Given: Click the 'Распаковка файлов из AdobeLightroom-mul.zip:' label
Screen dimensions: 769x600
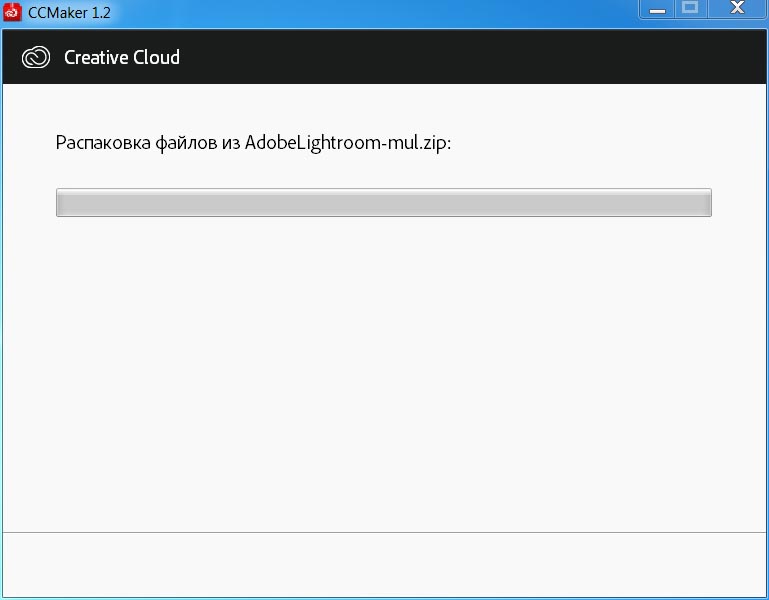Looking at the screenshot, I should (253, 143).
